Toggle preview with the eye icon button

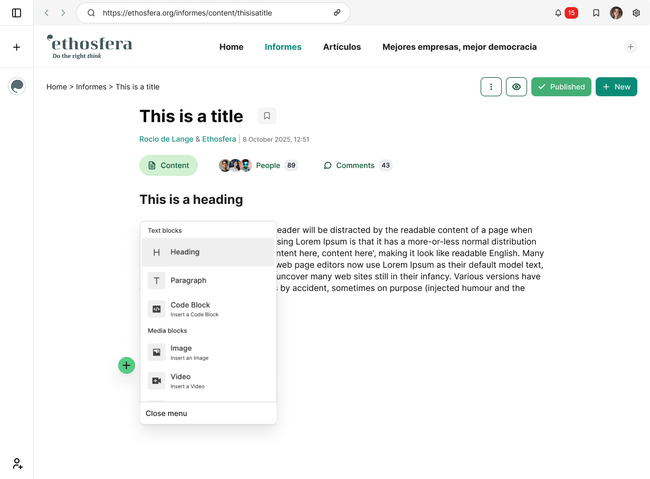pyautogui.click(x=516, y=87)
